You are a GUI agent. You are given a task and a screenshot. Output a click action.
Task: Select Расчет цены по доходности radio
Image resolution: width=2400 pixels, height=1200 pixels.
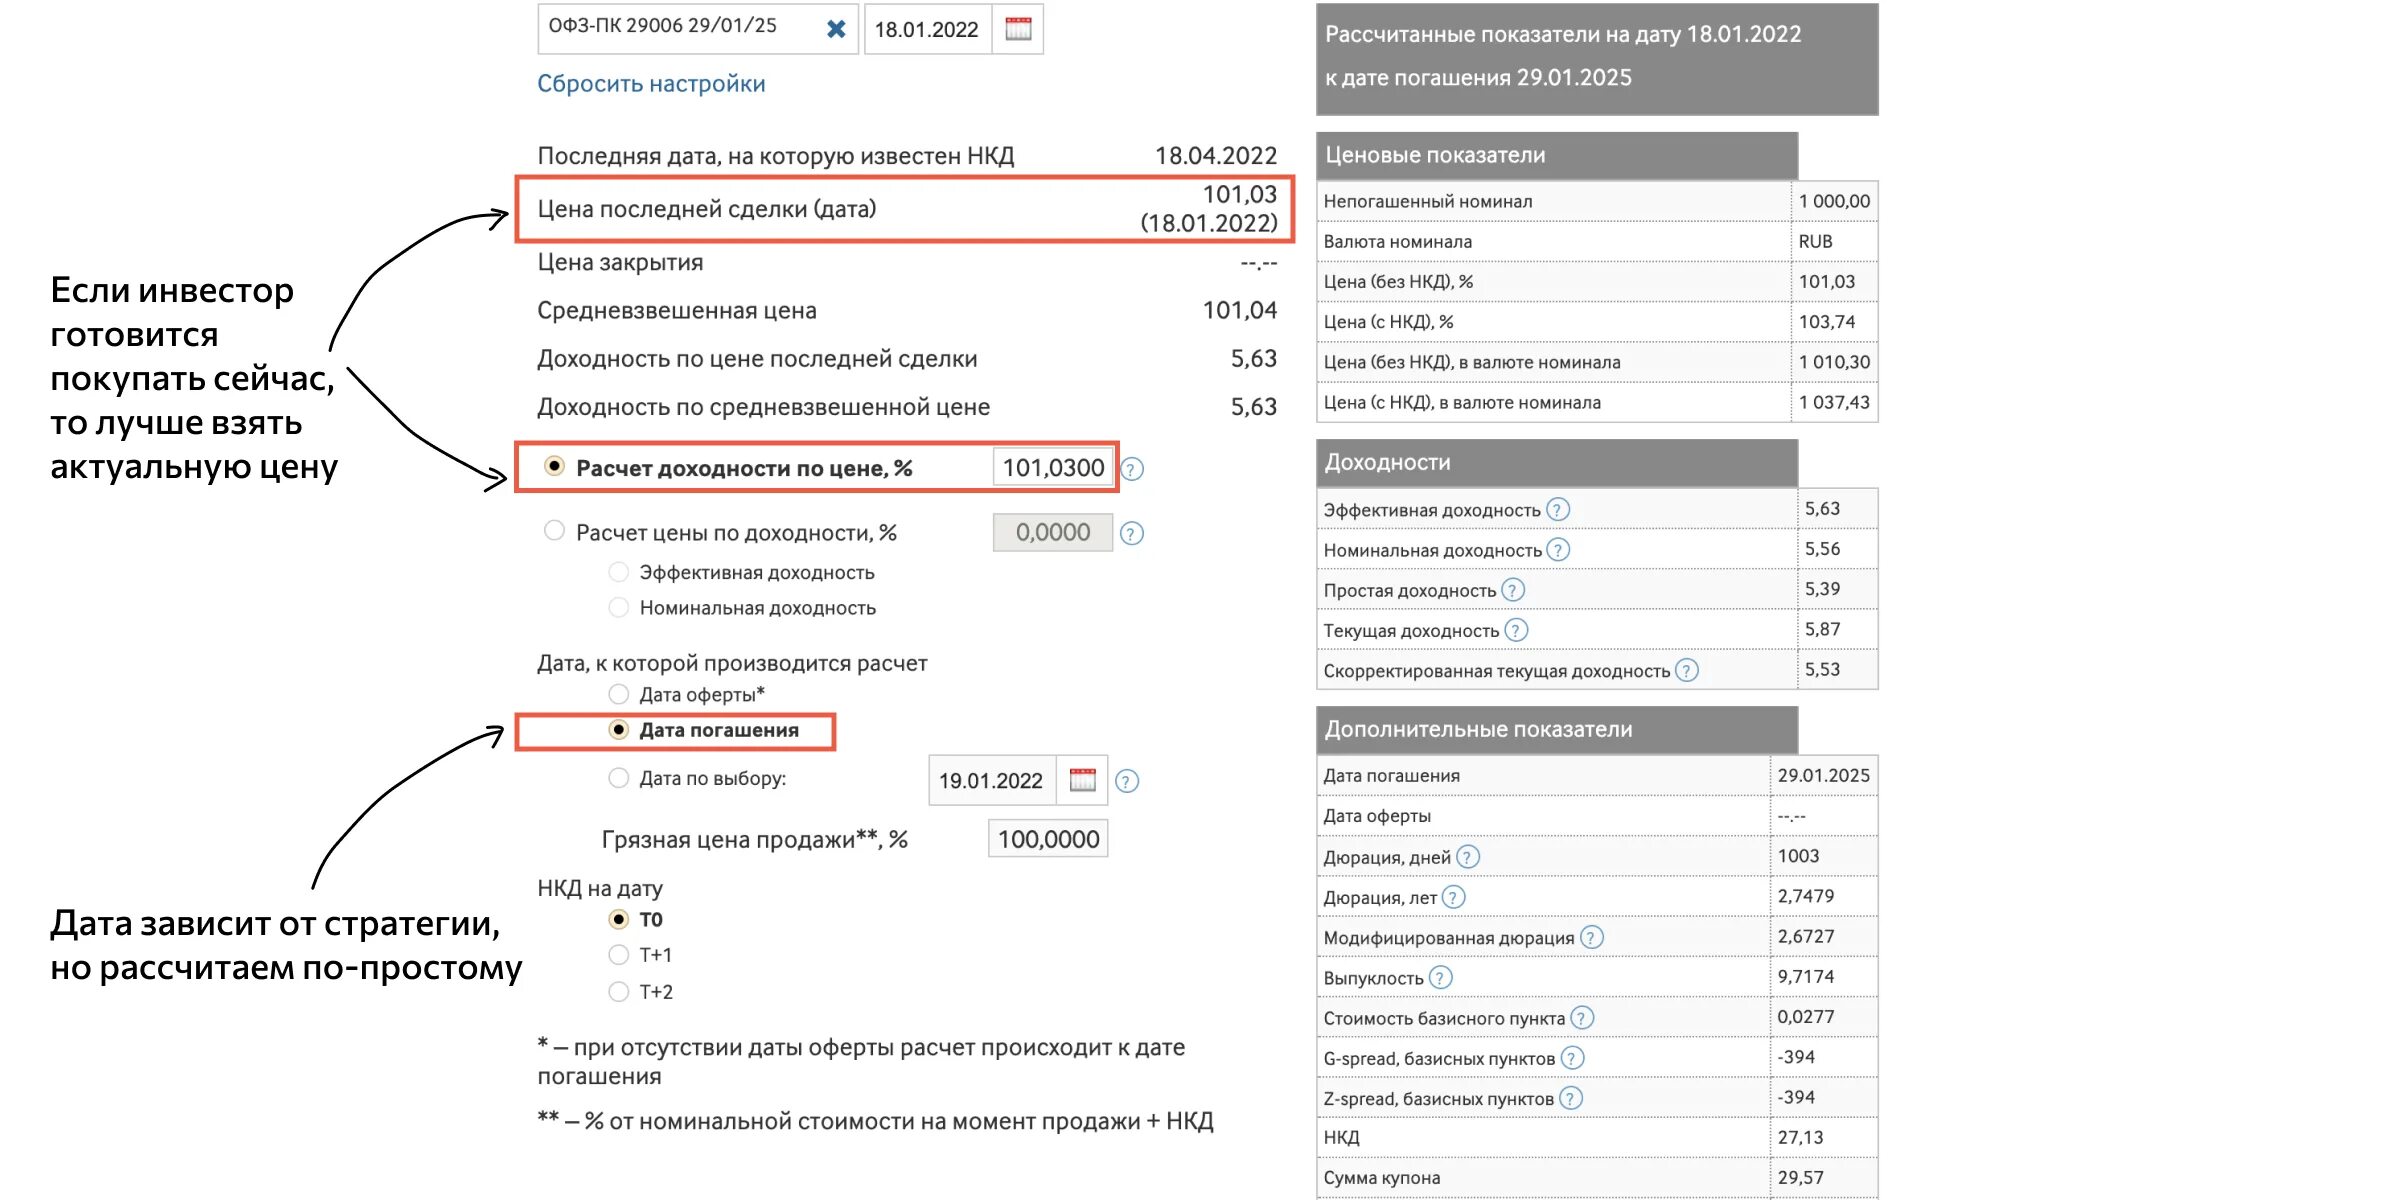click(554, 530)
